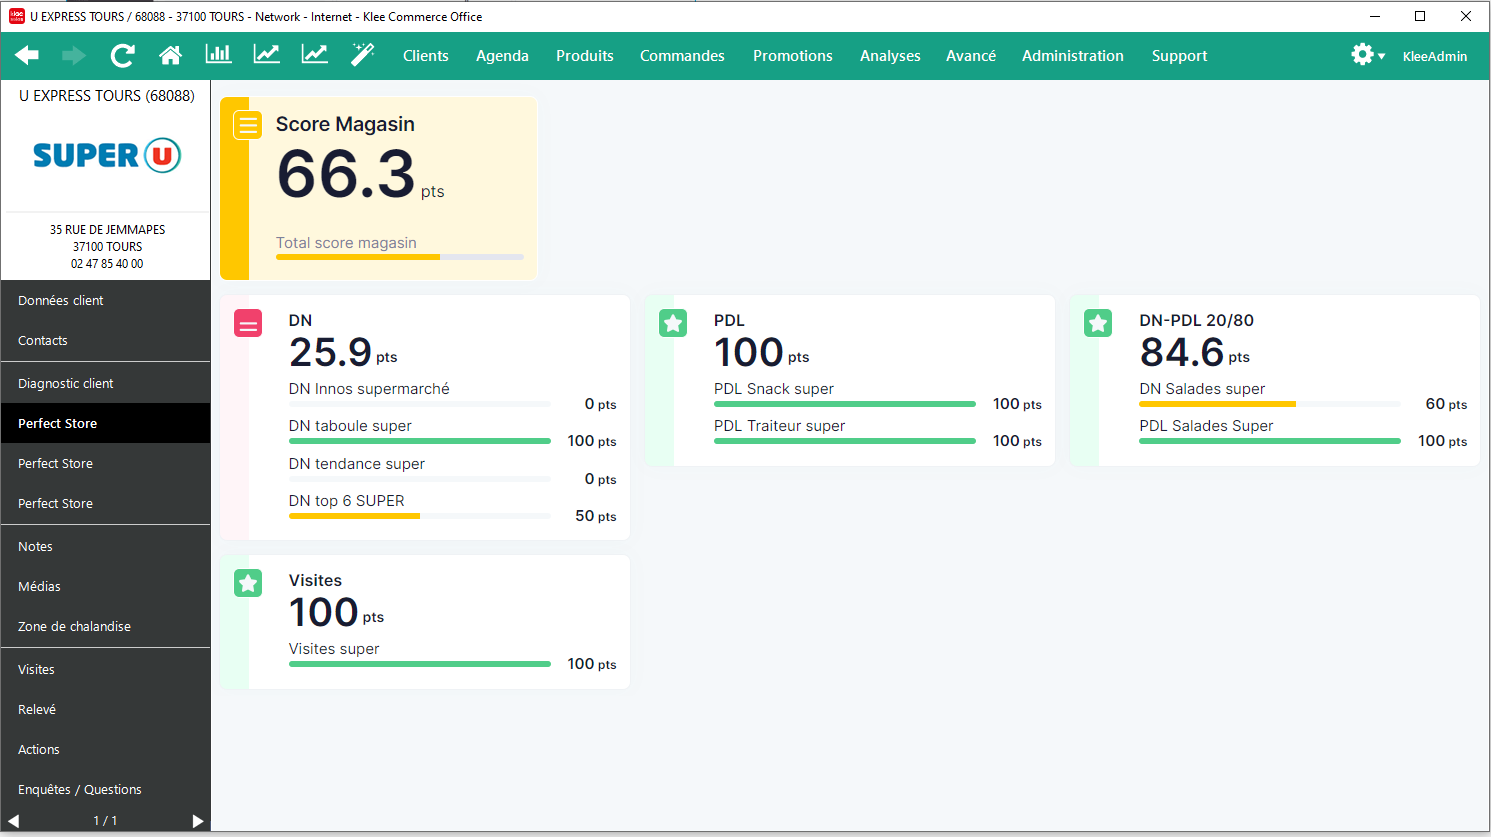This screenshot has width=1491, height=837.
Task: Click the KleeAdmin user name
Action: 1434,57
